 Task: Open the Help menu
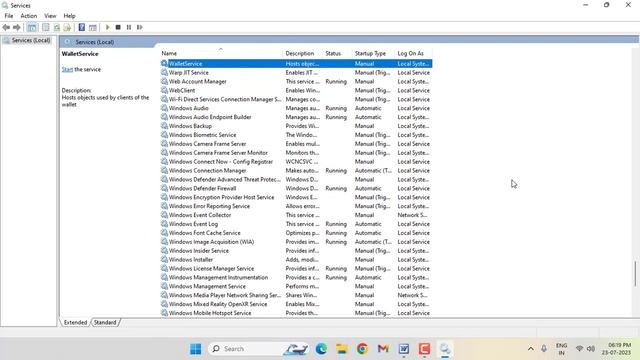click(x=69, y=16)
